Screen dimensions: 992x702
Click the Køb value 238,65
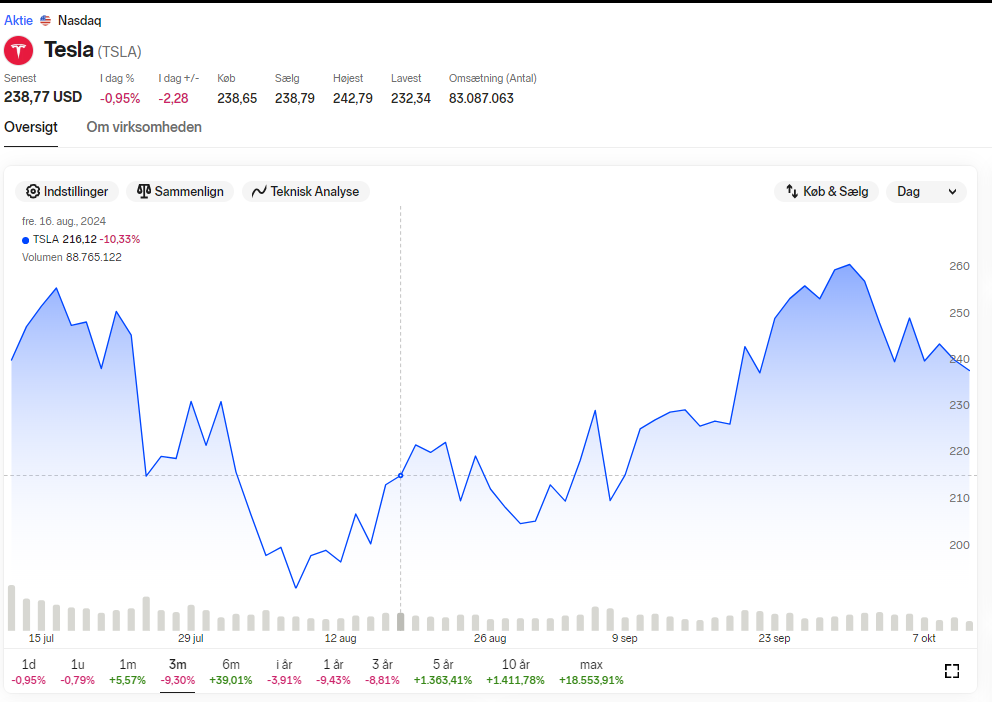tap(237, 98)
